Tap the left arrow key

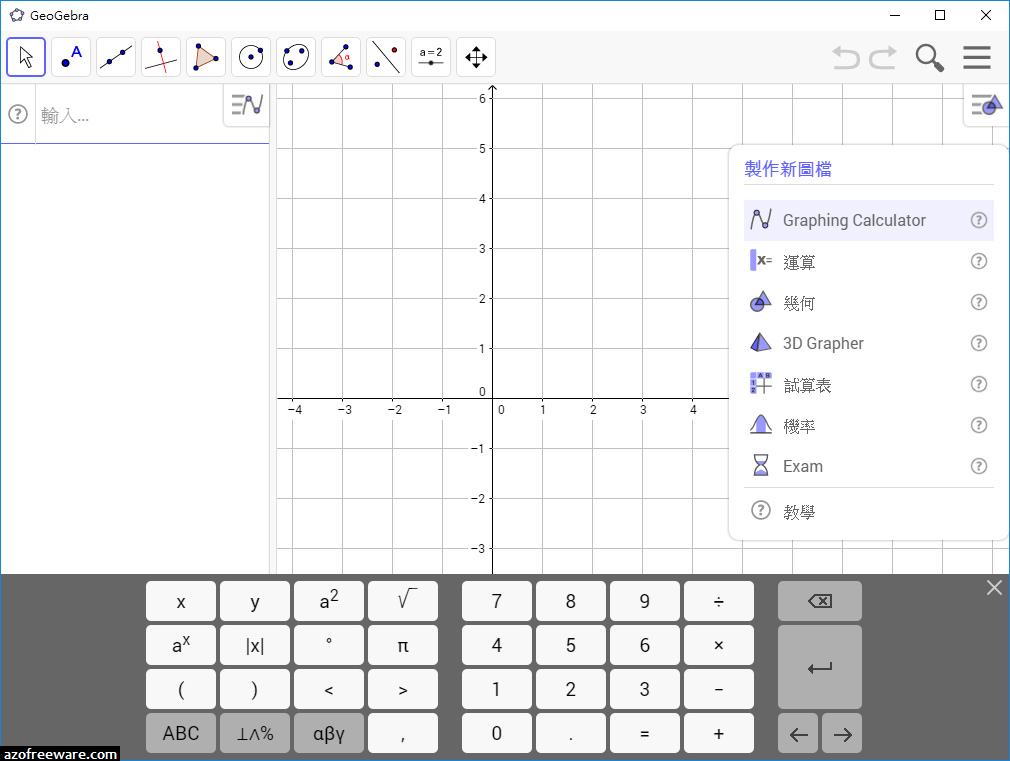tap(798, 733)
